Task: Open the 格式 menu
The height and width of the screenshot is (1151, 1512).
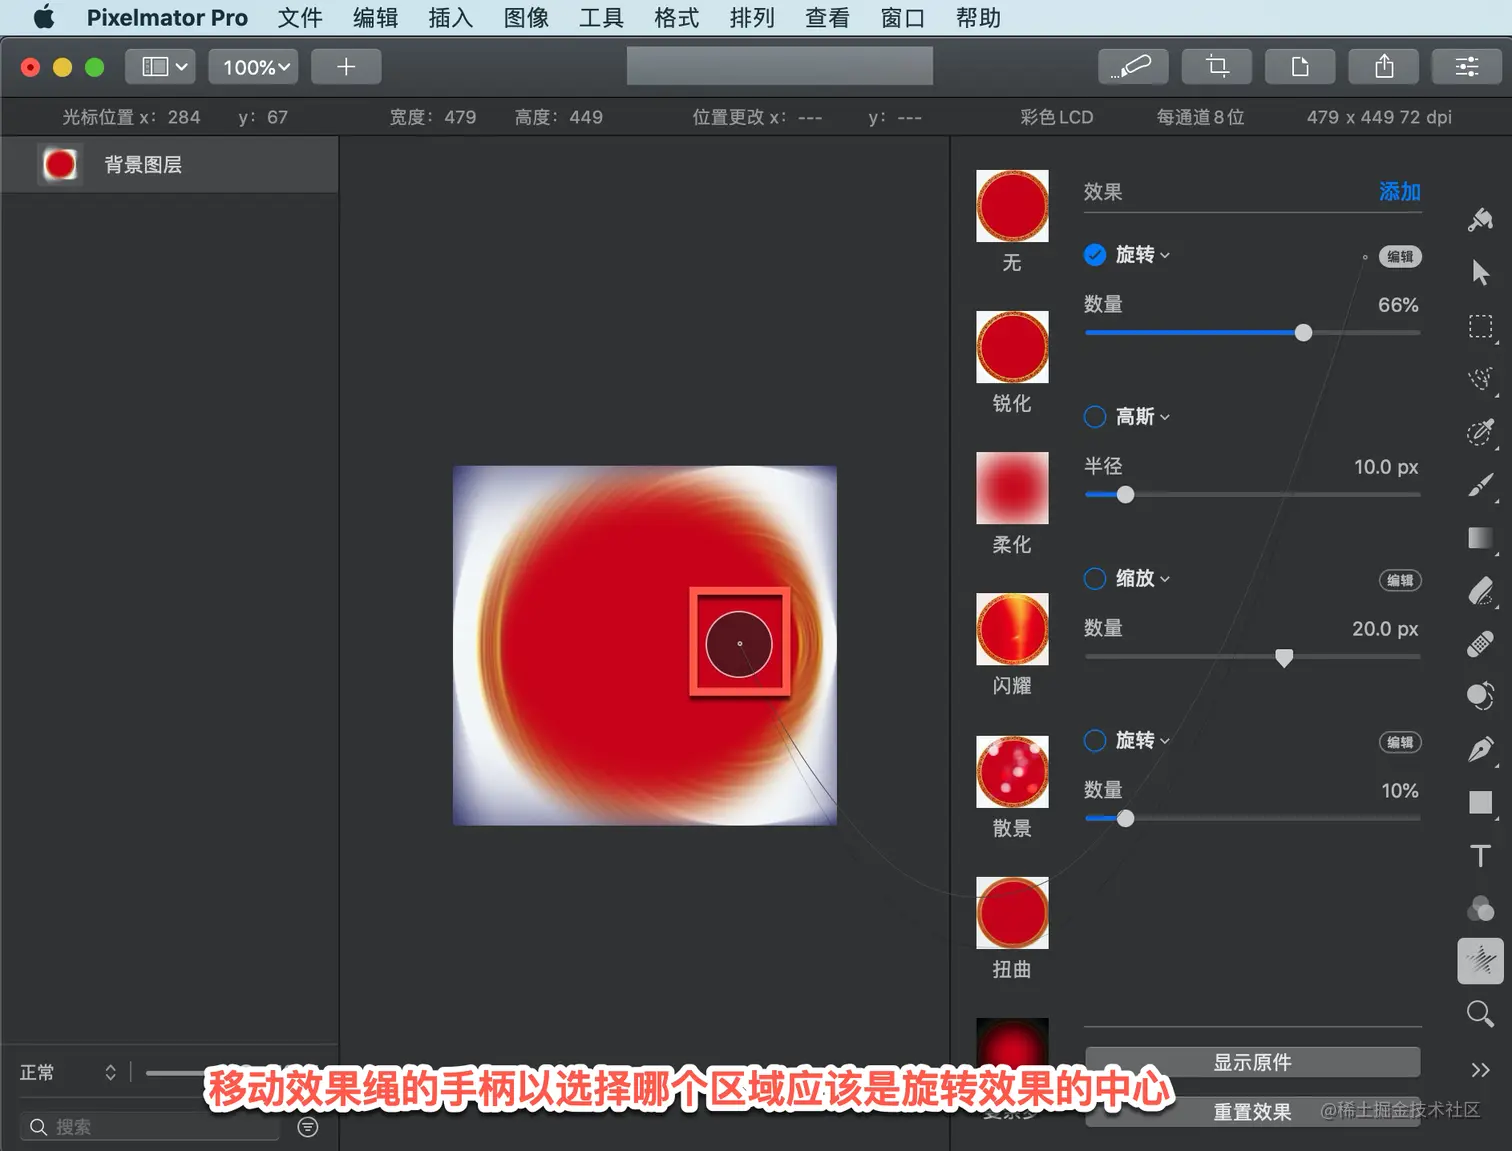Action: click(x=677, y=18)
